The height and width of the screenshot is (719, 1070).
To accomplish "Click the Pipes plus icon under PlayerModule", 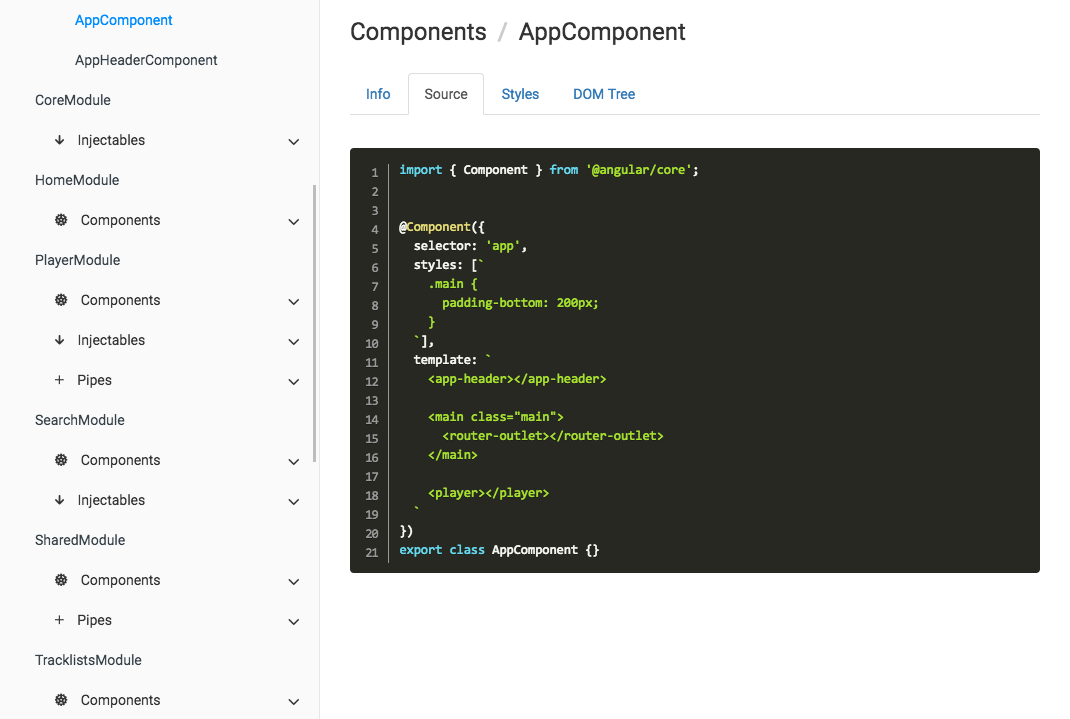I will 60,380.
